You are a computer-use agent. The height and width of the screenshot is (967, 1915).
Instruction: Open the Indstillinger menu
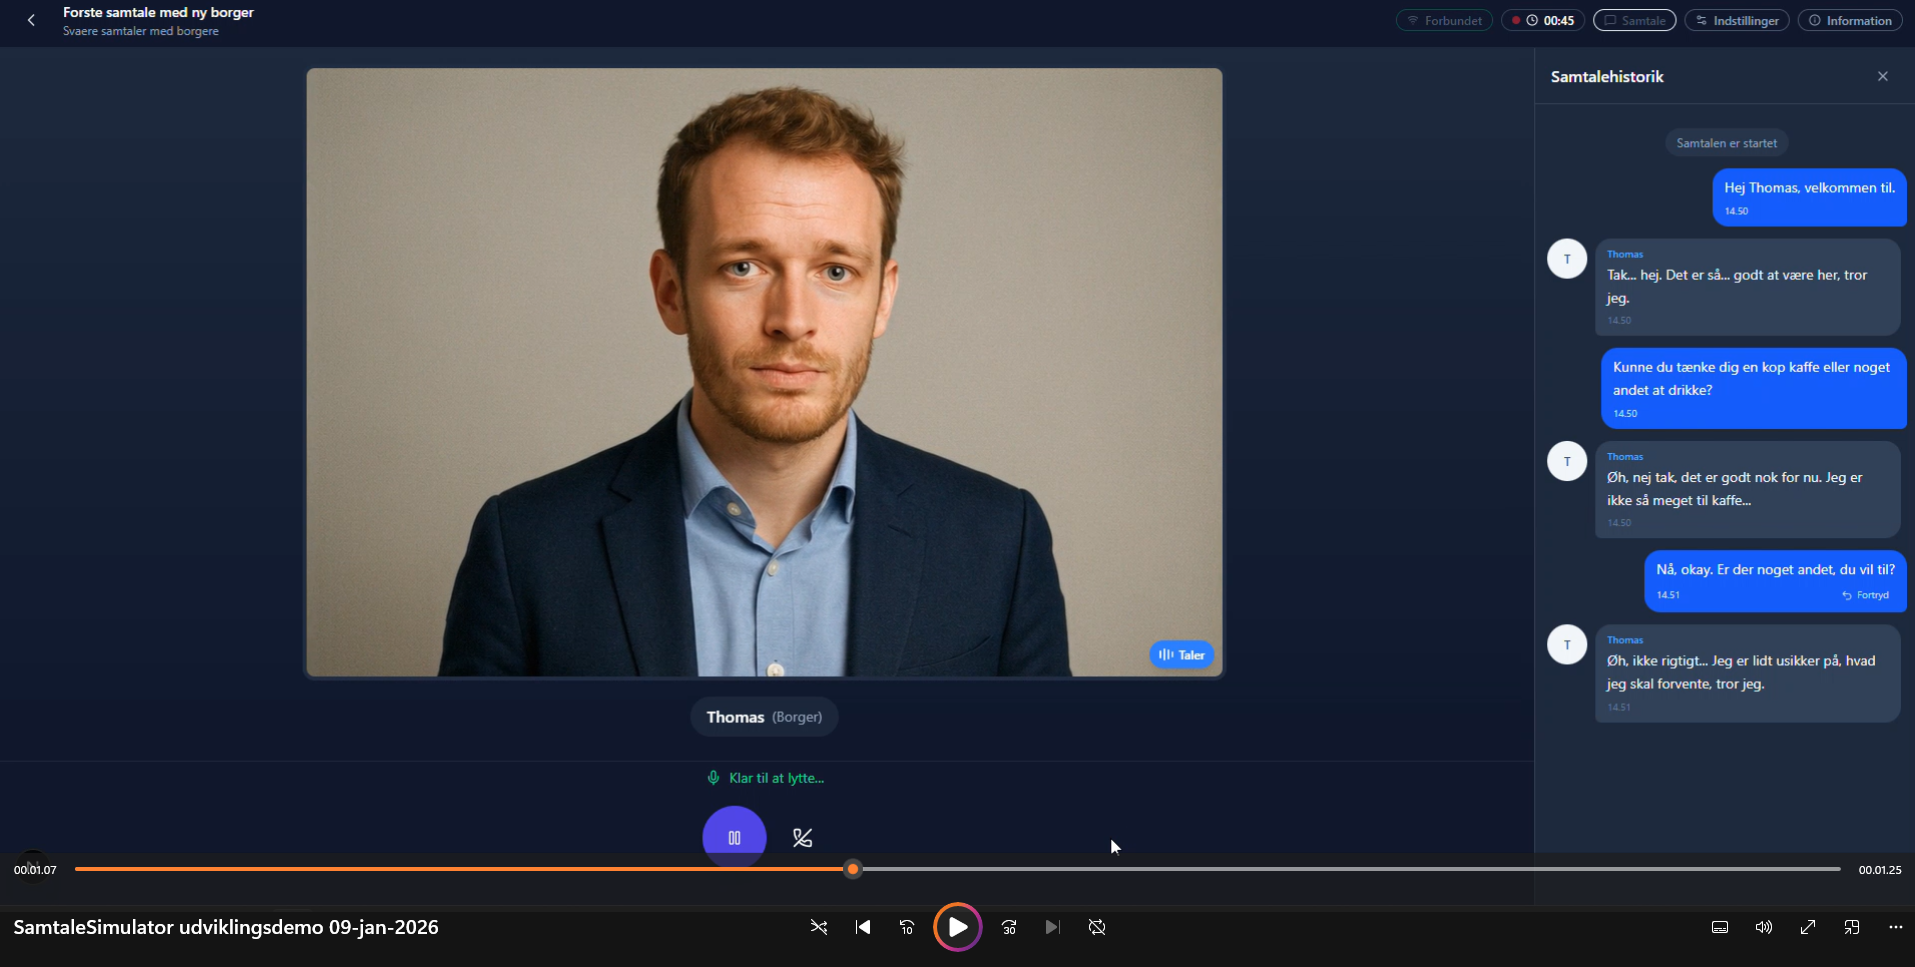[1736, 20]
